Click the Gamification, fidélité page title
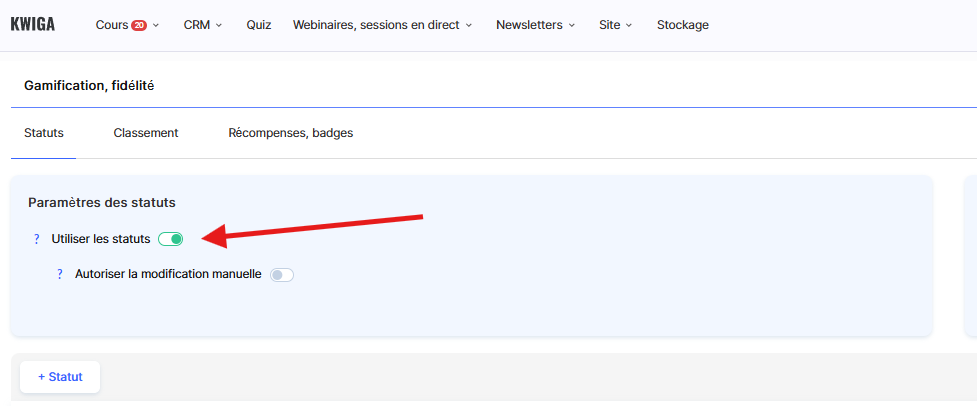 [x=89, y=86]
